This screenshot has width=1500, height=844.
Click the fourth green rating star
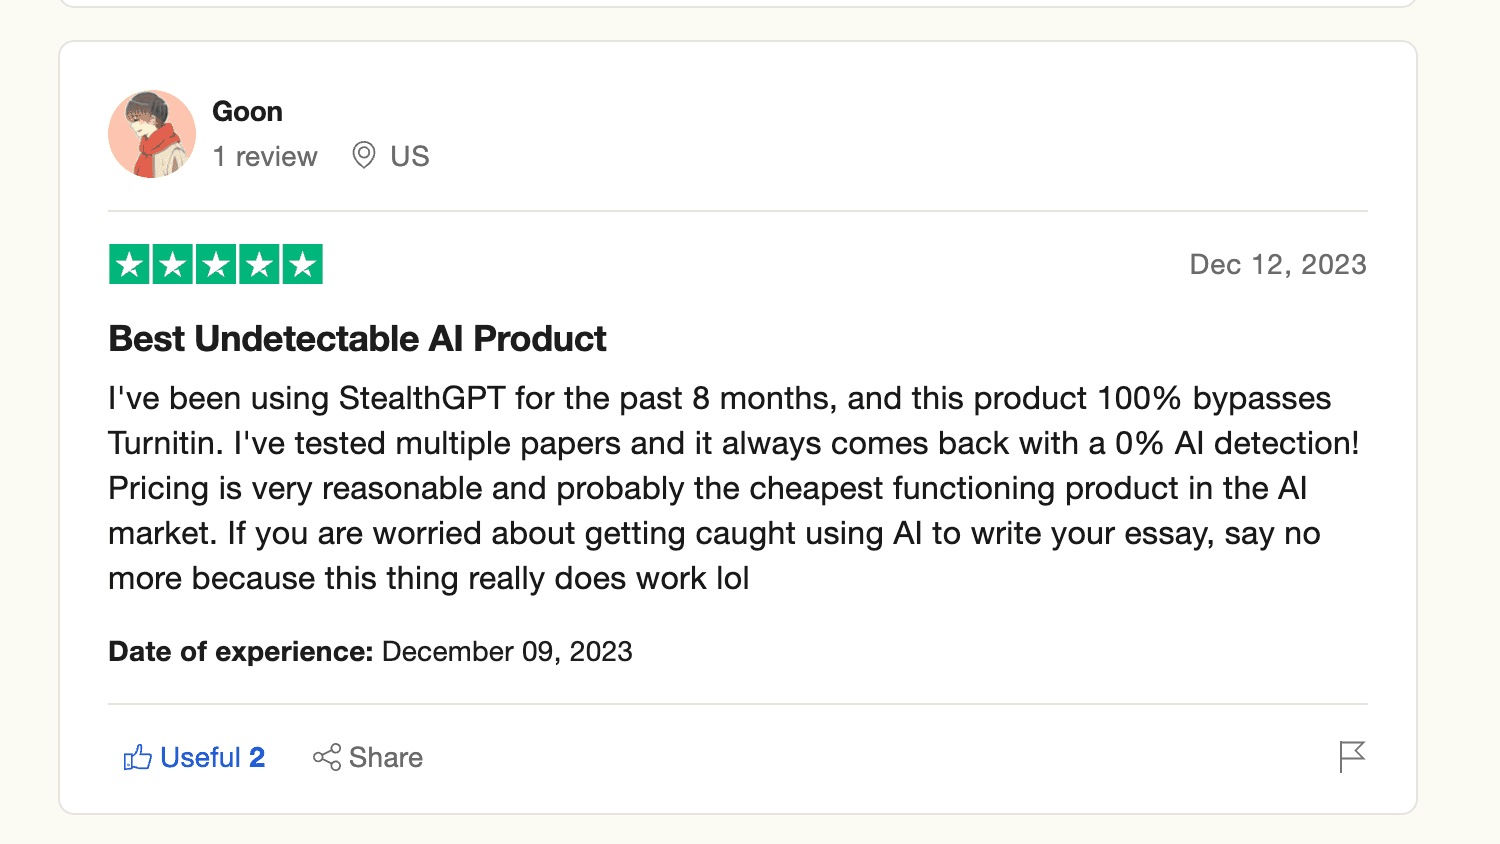click(x=259, y=265)
